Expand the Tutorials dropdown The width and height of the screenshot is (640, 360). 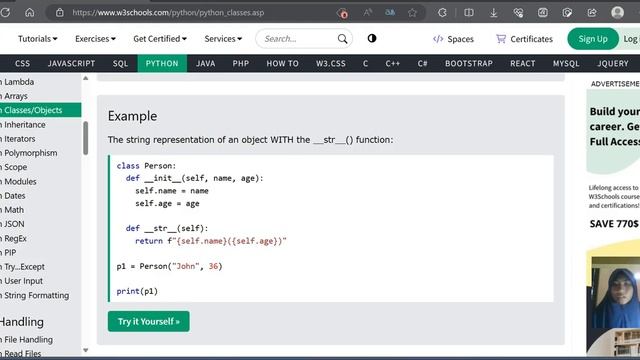tap(38, 39)
